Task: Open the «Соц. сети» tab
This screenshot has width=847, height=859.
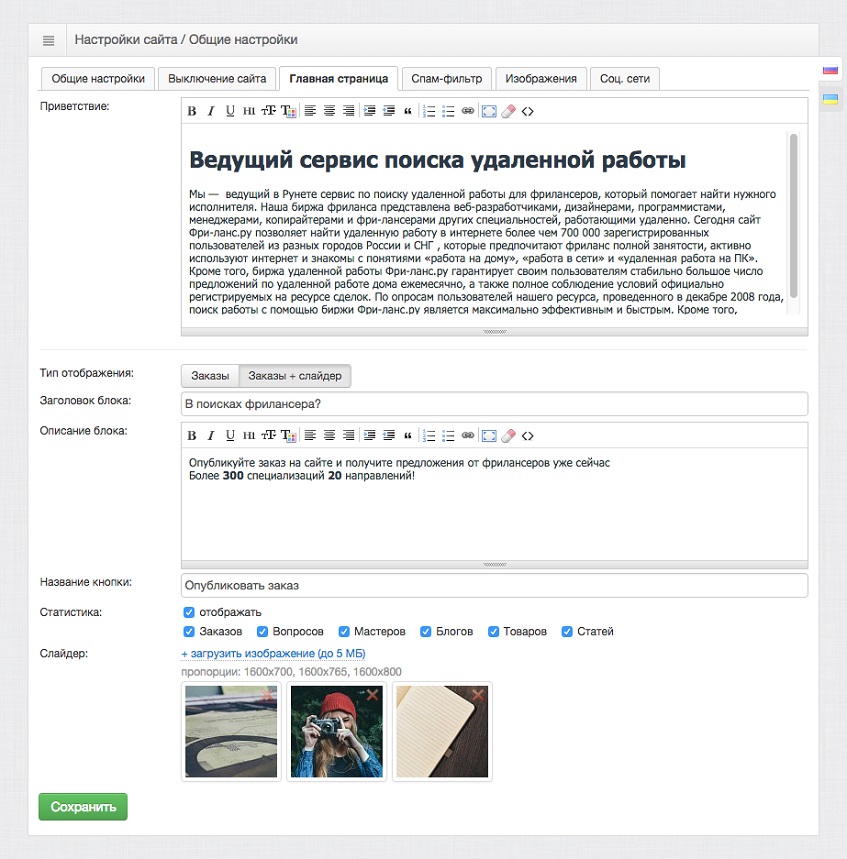Action: click(x=625, y=79)
